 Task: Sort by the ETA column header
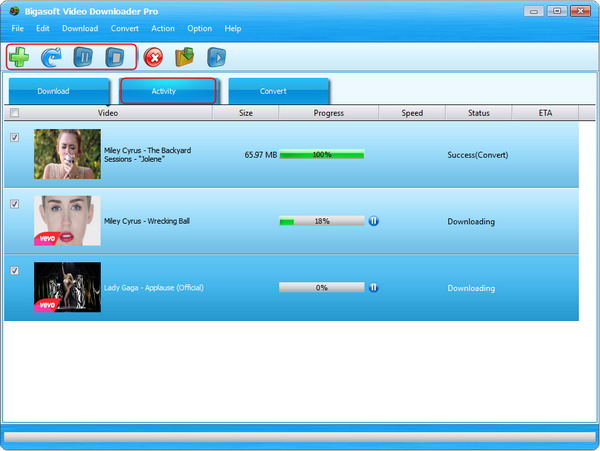[545, 113]
